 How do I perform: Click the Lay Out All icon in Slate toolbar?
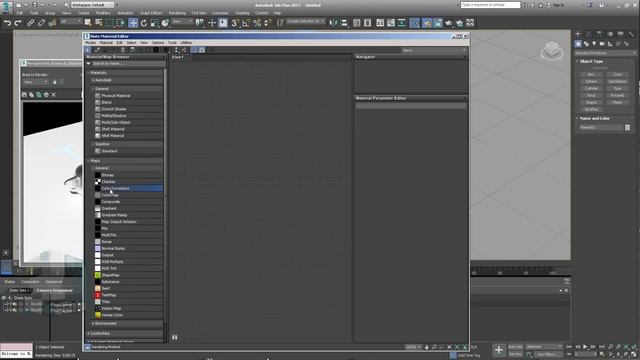pos(176,50)
